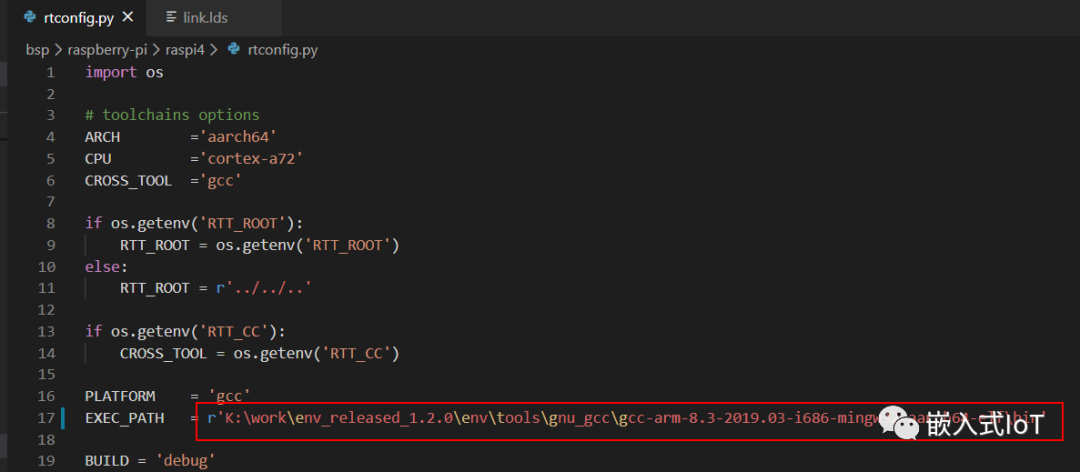Screen dimensions: 1080x472
Task: Place cursor in the 'import os' line
Action: pyautogui.click(x=124, y=72)
